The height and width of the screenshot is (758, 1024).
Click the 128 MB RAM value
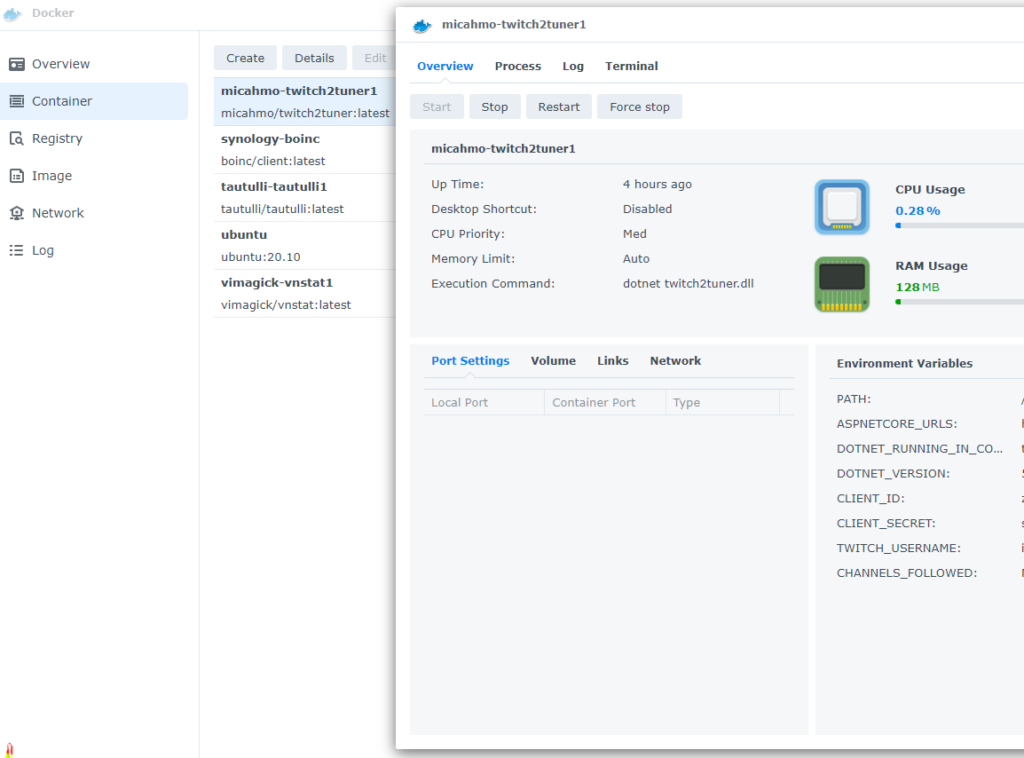918,287
